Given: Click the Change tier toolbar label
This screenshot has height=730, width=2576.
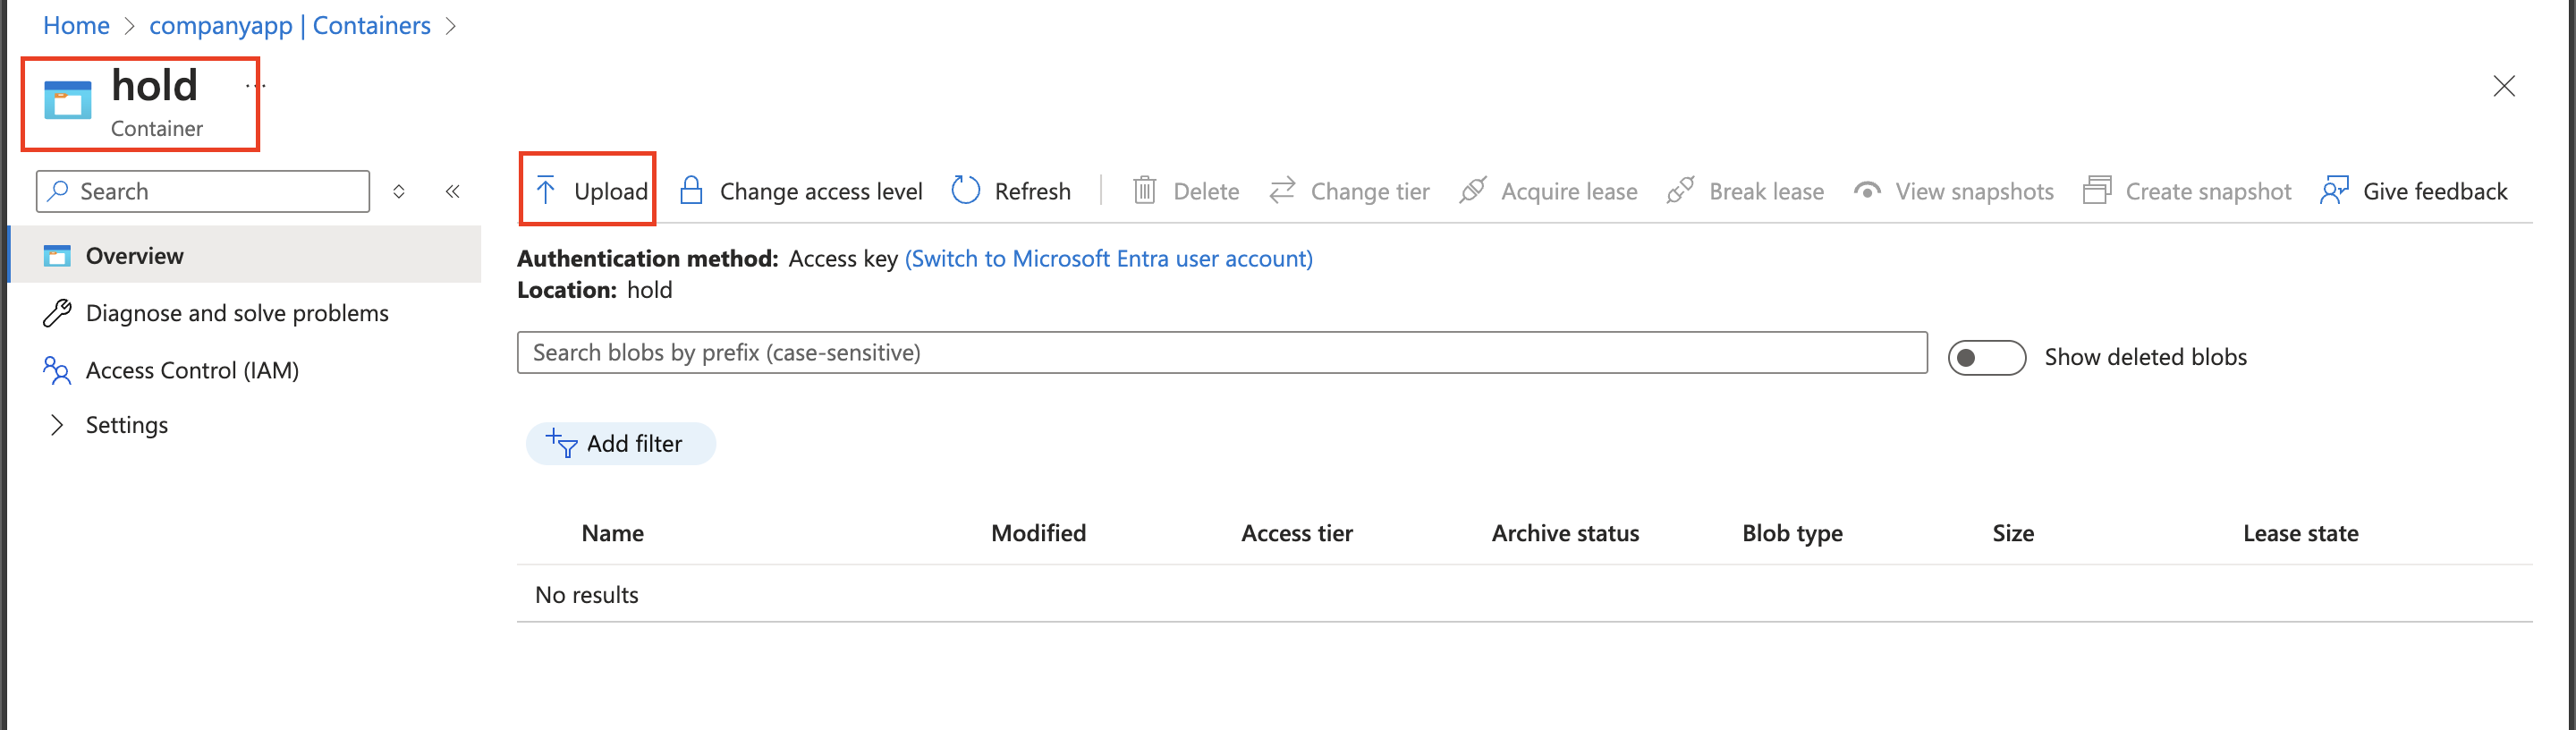Looking at the screenshot, I should (x=1370, y=191).
